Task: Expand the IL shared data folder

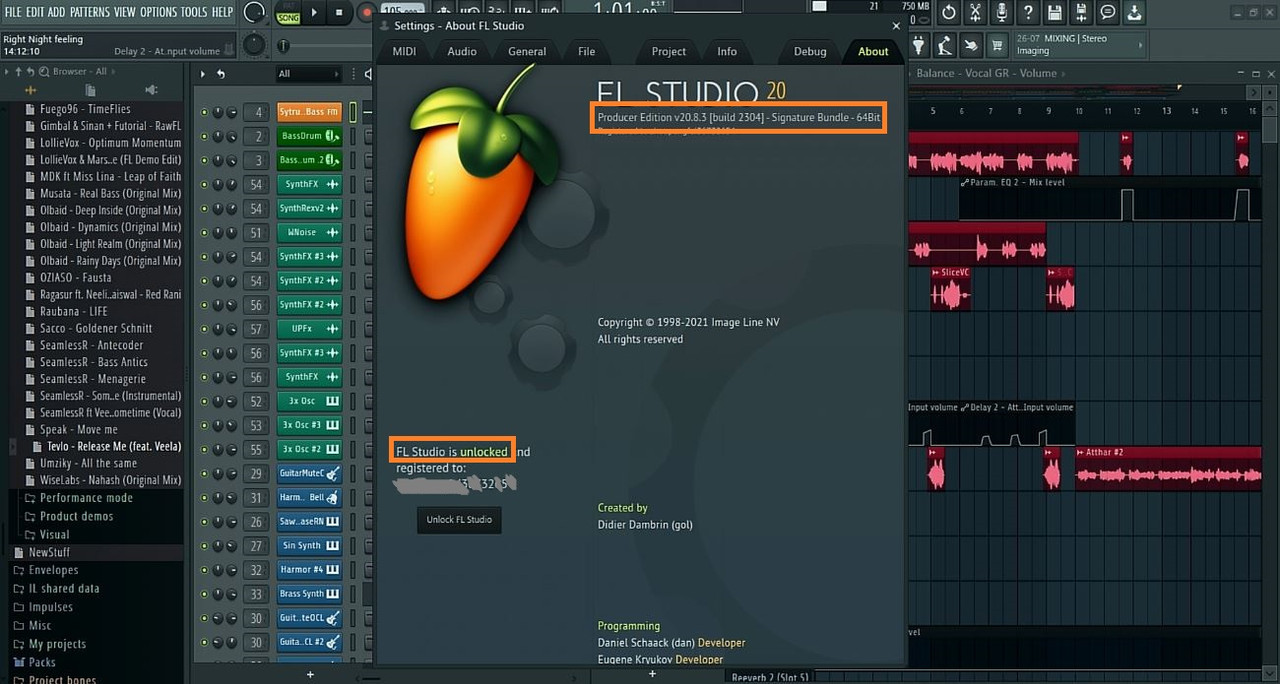Action: 56,589
